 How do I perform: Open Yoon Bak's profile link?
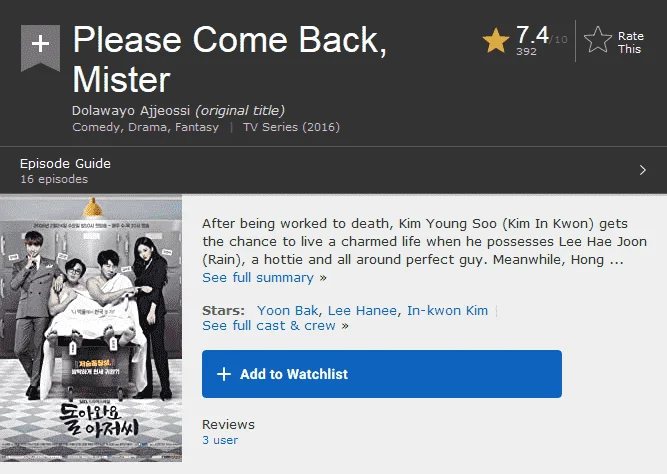point(287,311)
